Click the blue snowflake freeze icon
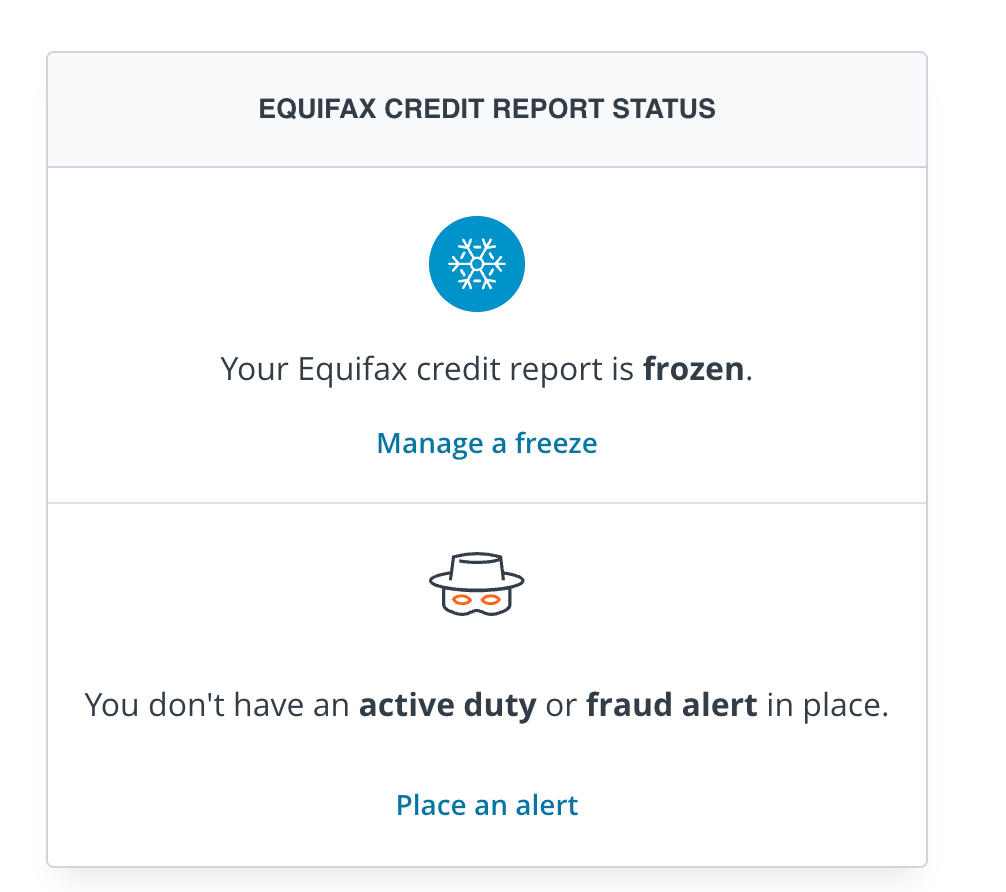1006x892 pixels. pyautogui.click(x=477, y=264)
